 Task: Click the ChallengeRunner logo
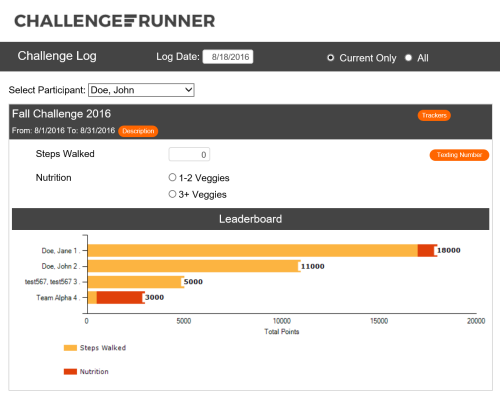(x=115, y=21)
